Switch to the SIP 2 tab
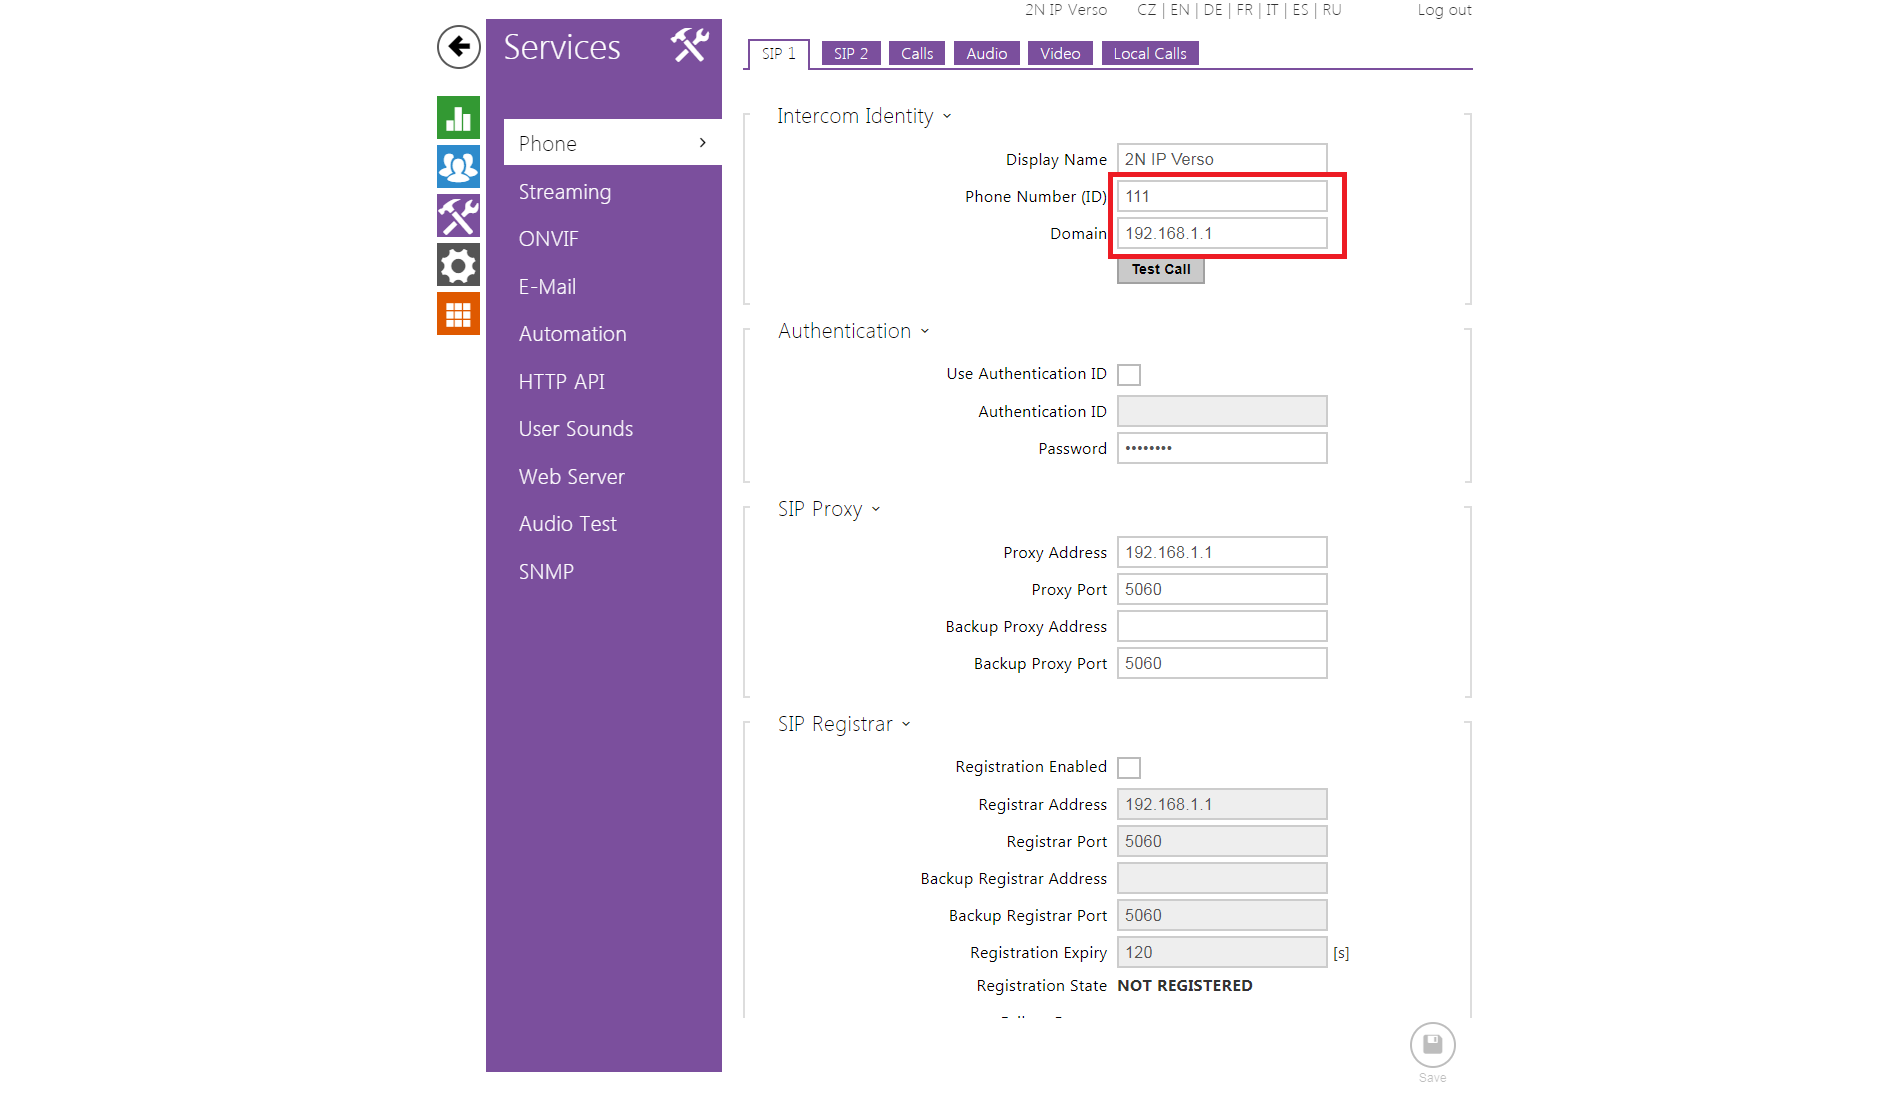 [x=850, y=54]
